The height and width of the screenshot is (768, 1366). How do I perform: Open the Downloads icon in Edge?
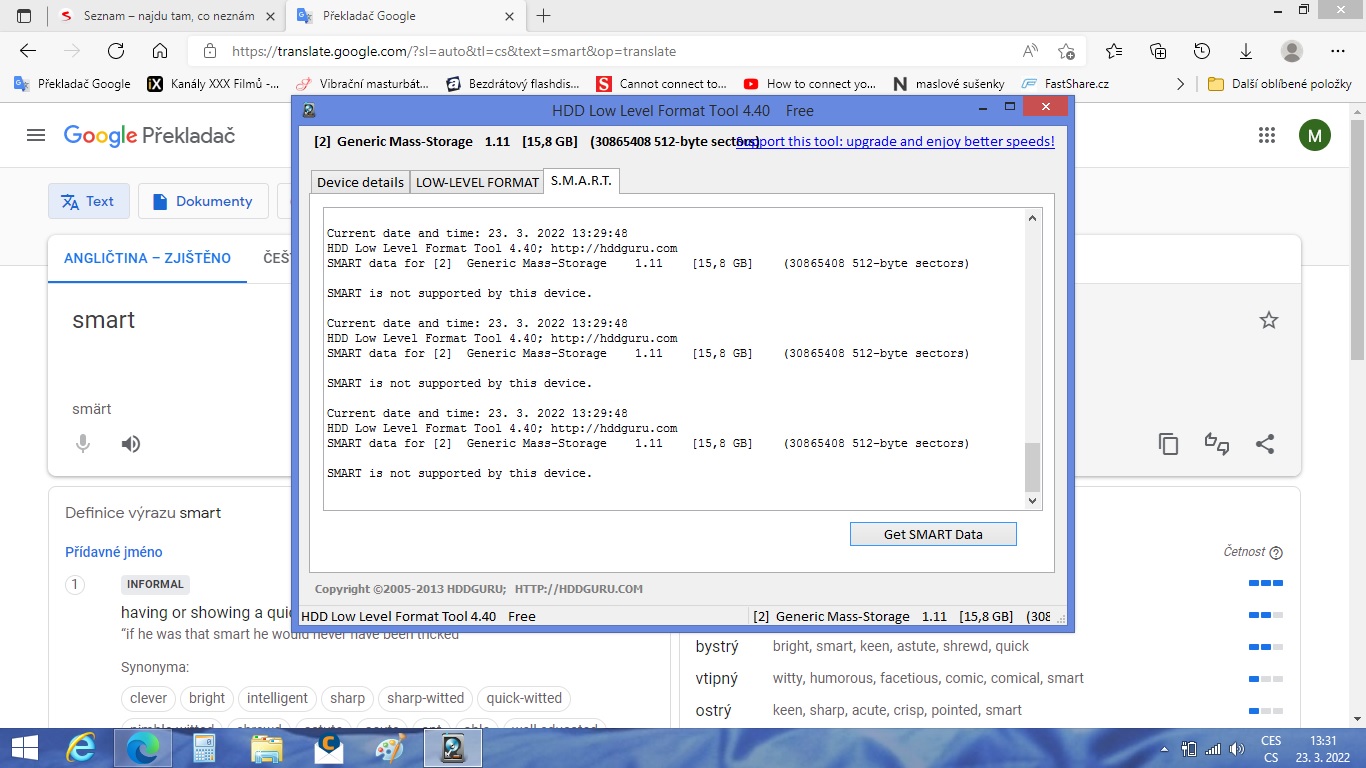pos(1246,51)
